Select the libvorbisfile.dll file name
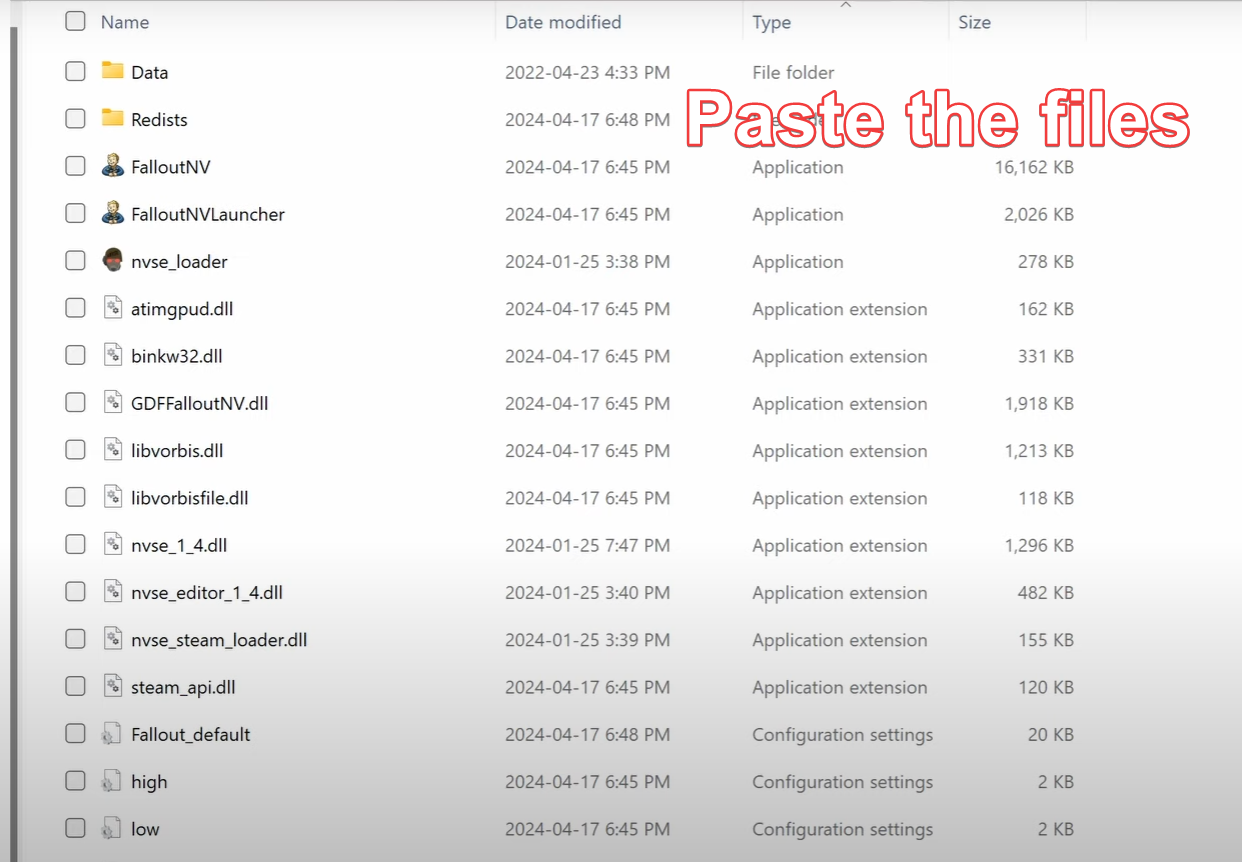Screen dimensions: 1242x862 click(x=190, y=498)
